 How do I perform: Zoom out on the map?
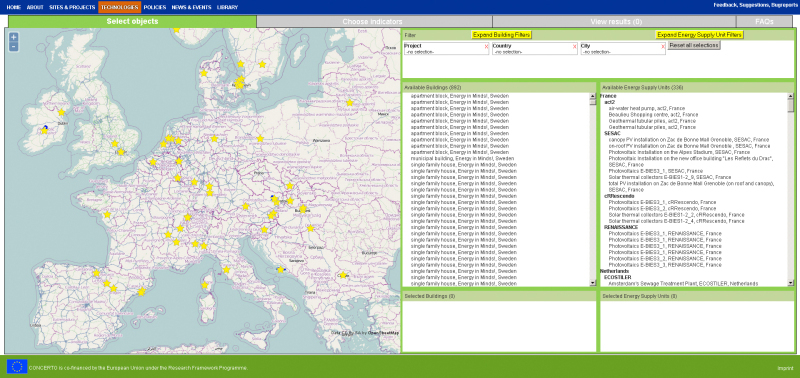point(14,46)
